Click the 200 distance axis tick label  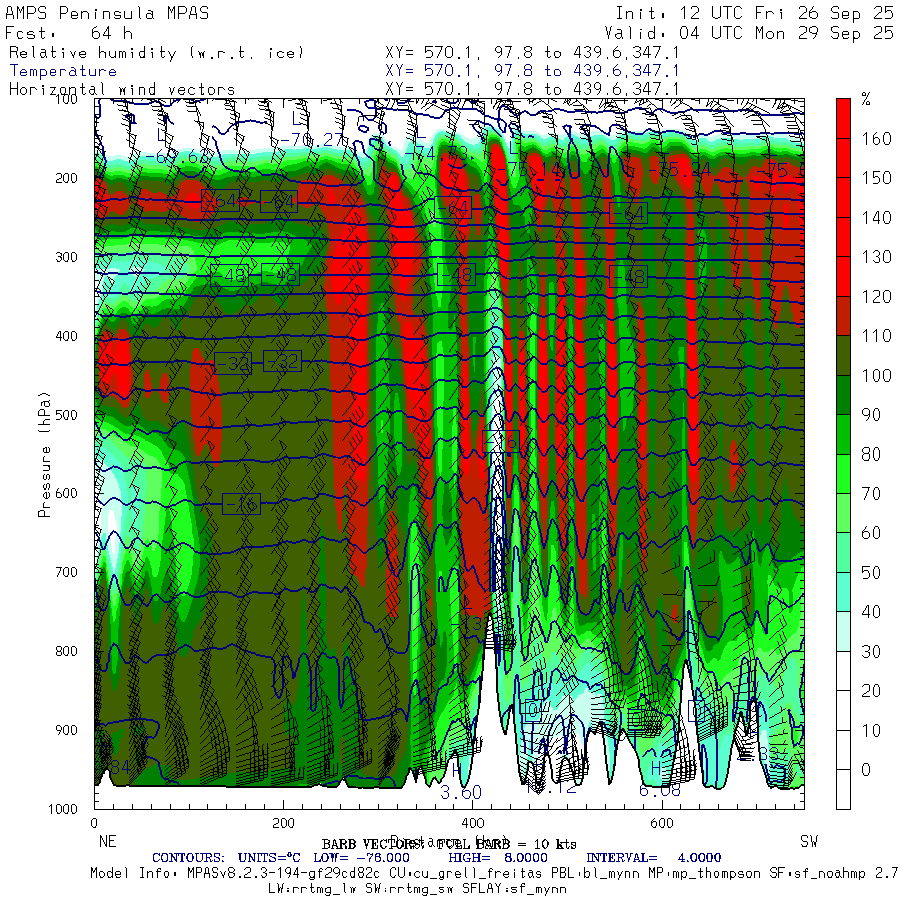click(283, 823)
